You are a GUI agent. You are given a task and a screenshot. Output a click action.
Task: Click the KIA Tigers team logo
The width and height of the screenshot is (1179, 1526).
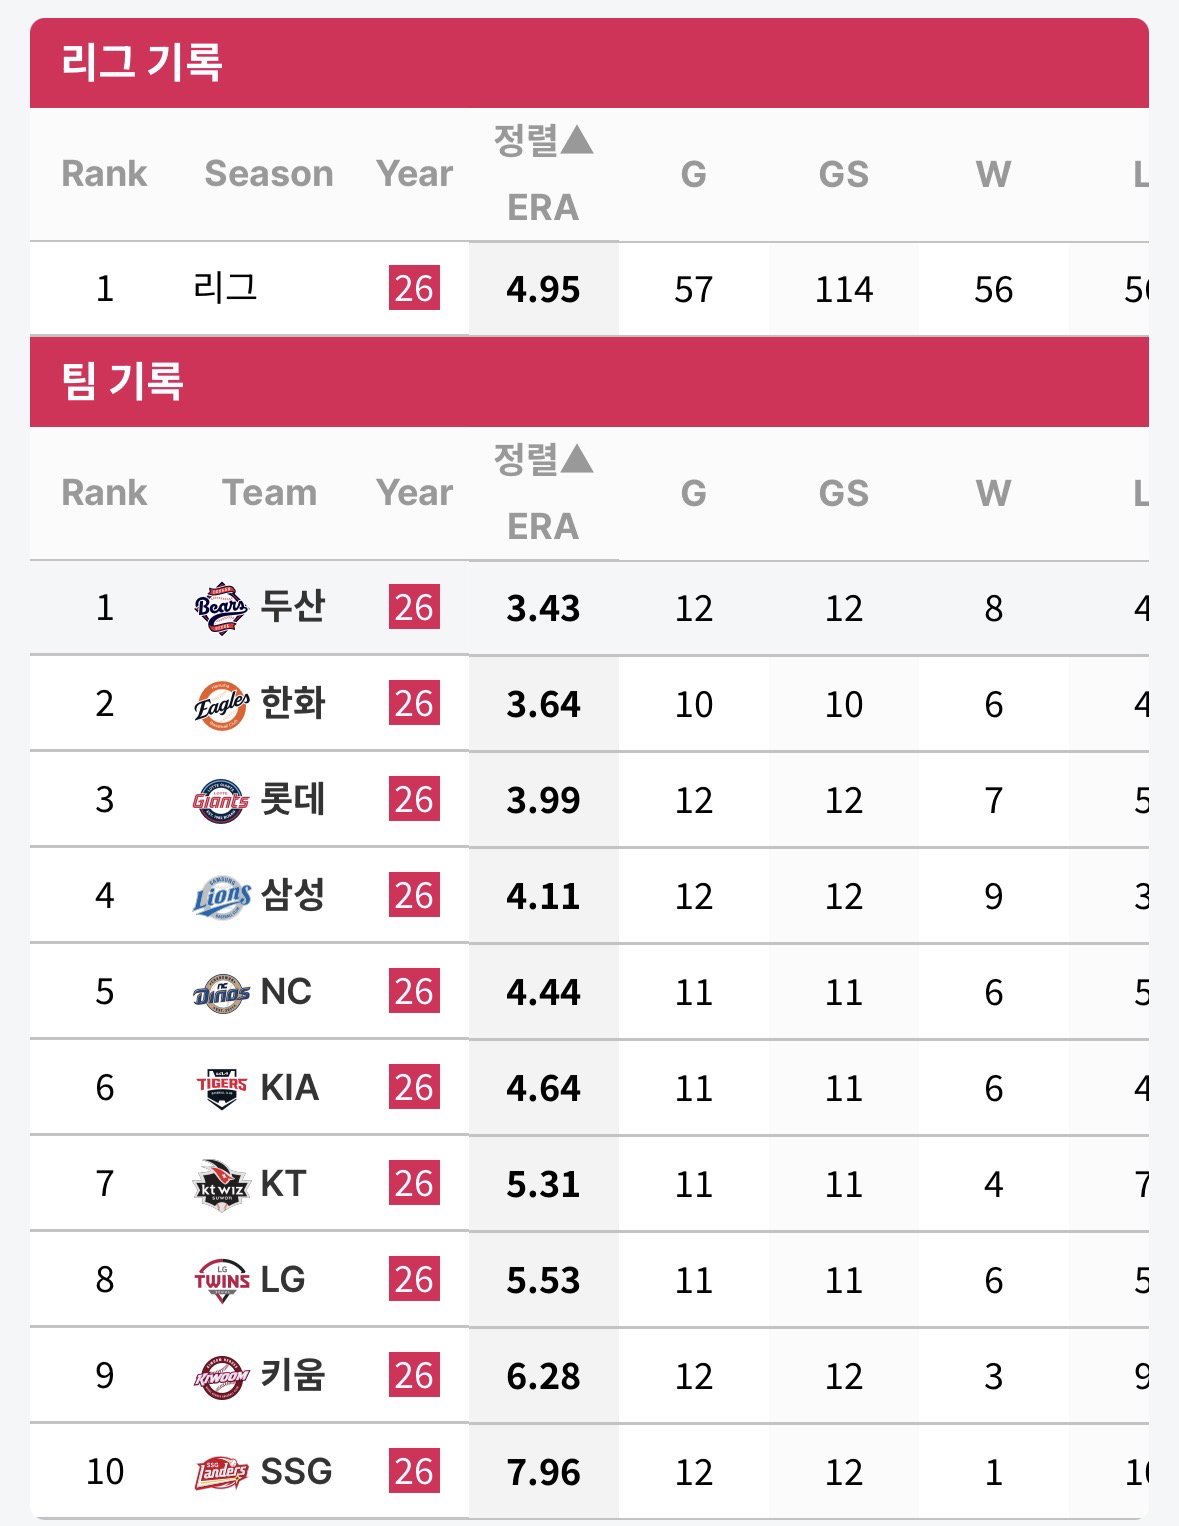(221, 1087)
